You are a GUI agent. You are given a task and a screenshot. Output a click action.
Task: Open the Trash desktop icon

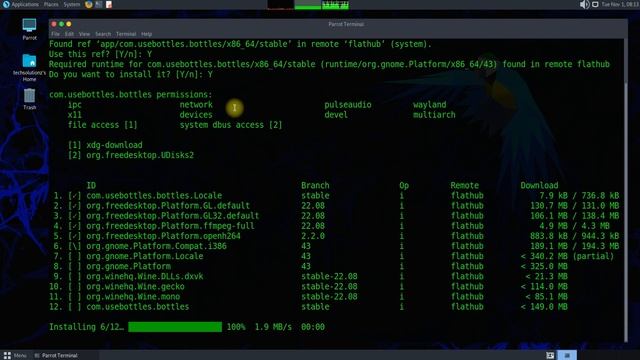(29, 99)
